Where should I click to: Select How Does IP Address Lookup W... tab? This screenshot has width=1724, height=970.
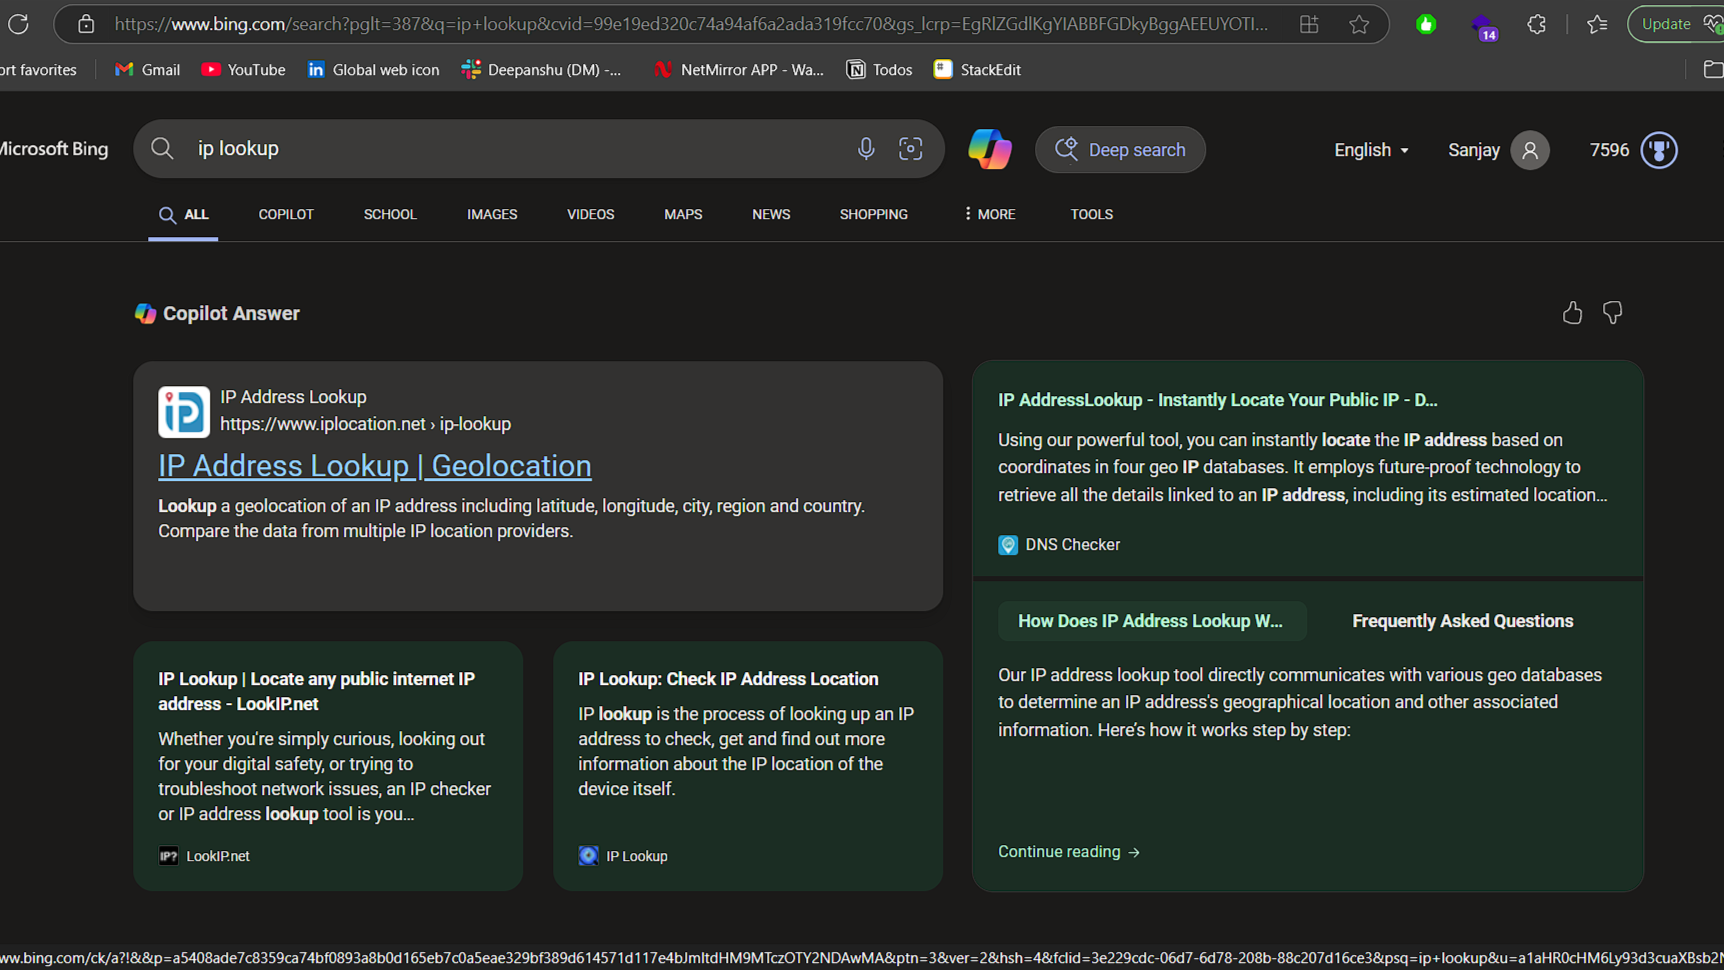tap(1150, 621)
